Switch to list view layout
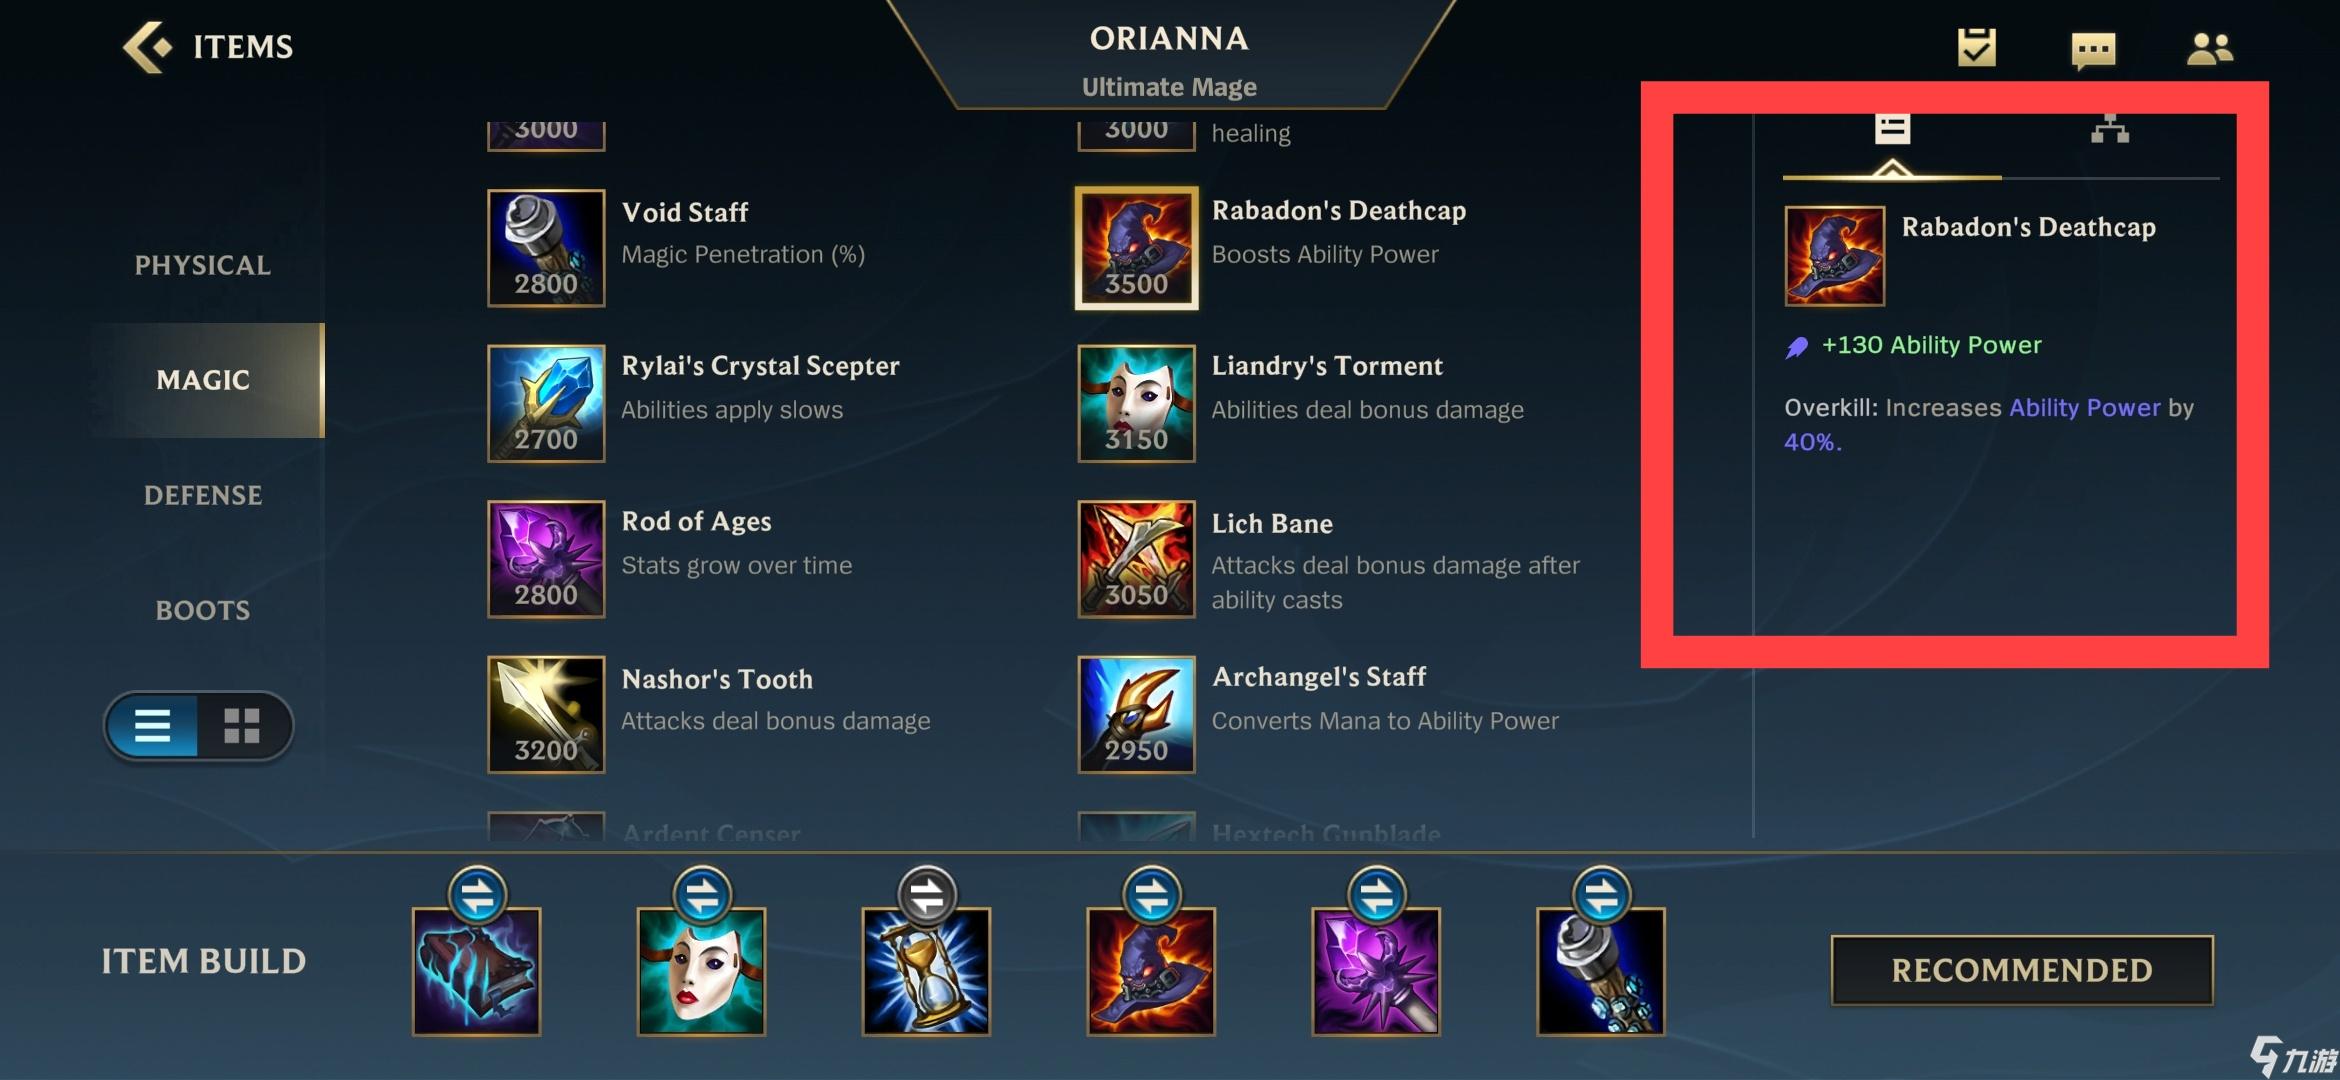This screenshot has width=2340, height=1080. point(153,725)
